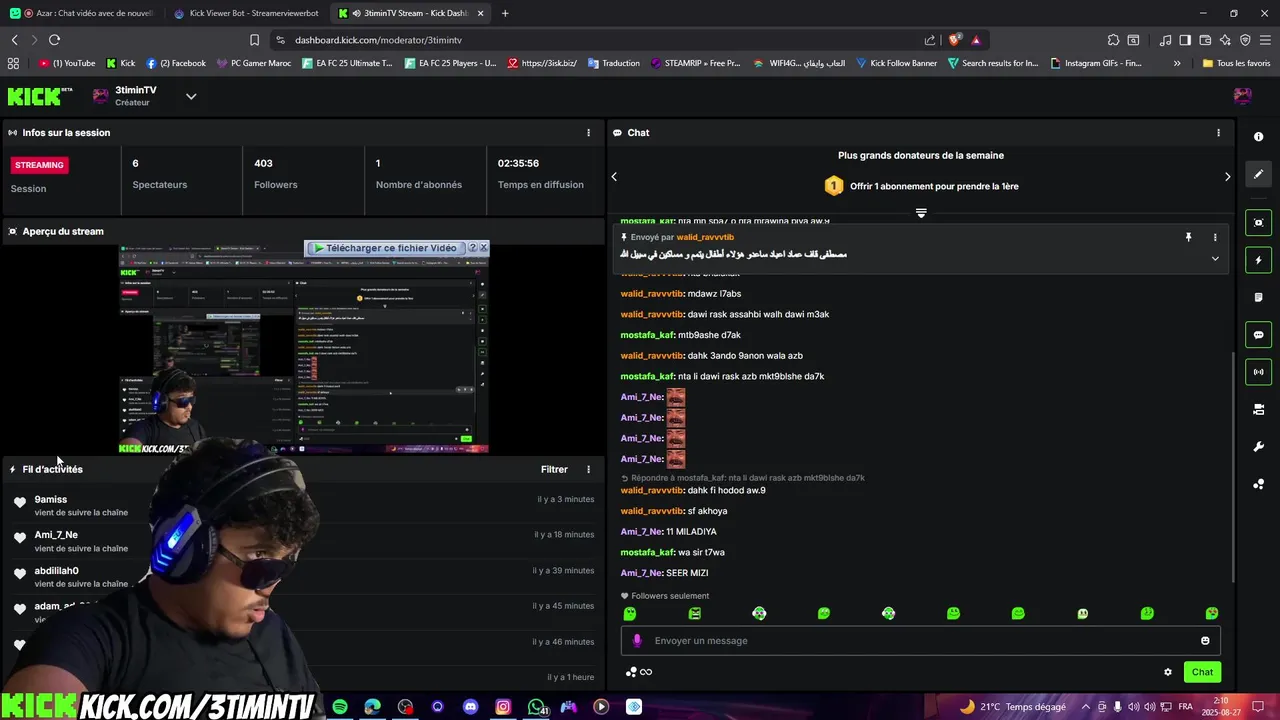Screen dimensions: 1280x720
Task: Click the heart icon beside 9amiss
Action: (20, 502)
